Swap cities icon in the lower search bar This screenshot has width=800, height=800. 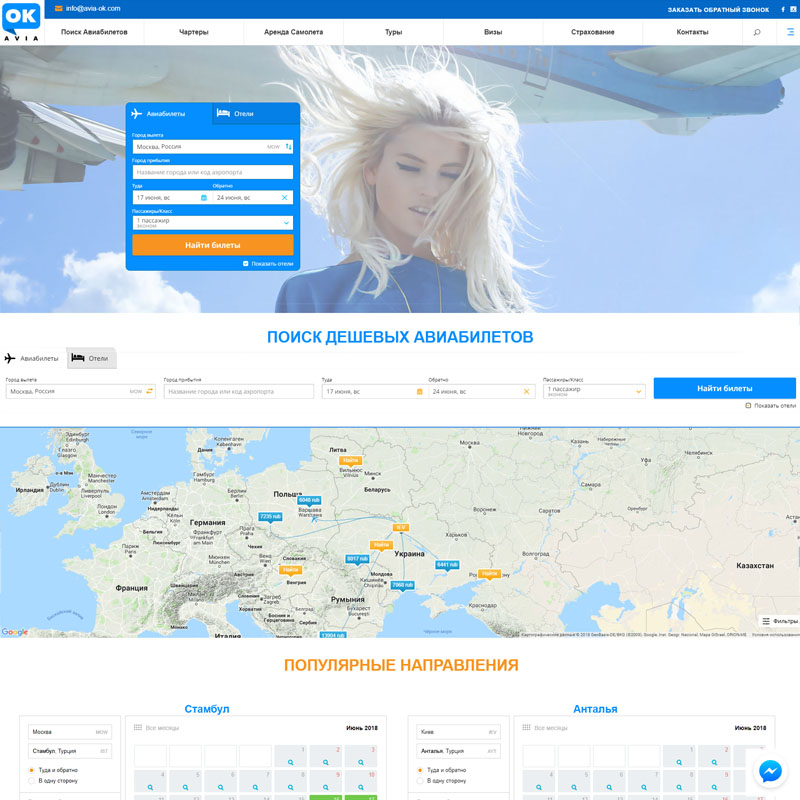coord(149,391)
